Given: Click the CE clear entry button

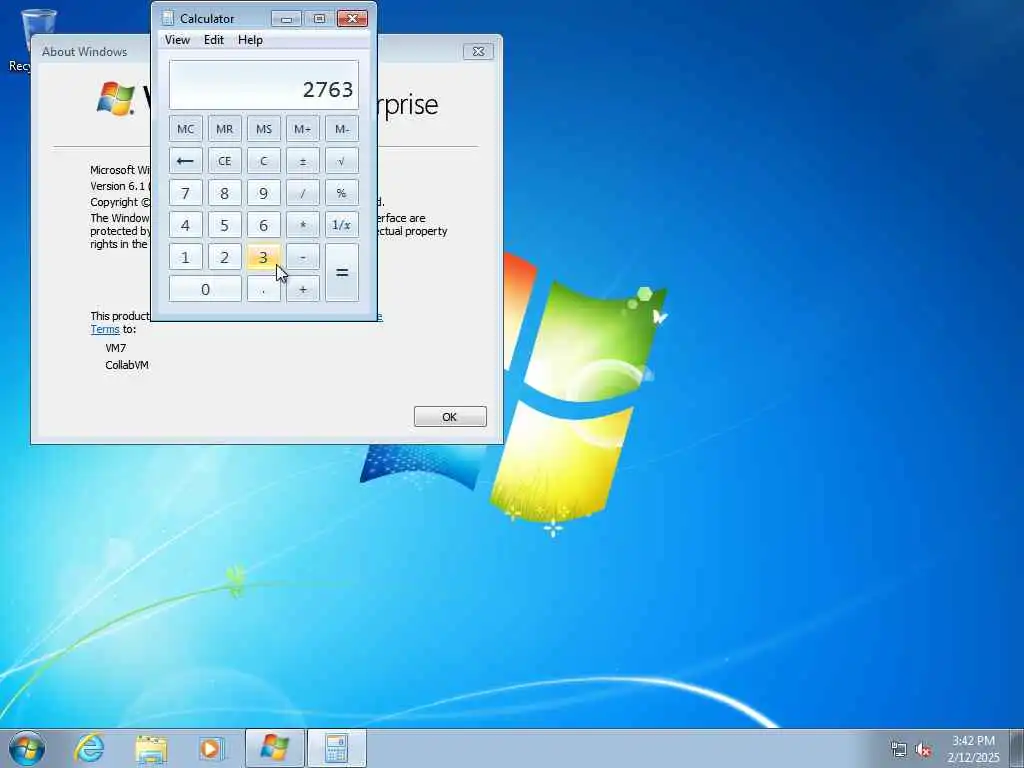Looking at the screenshot, I should click(225, 161).
